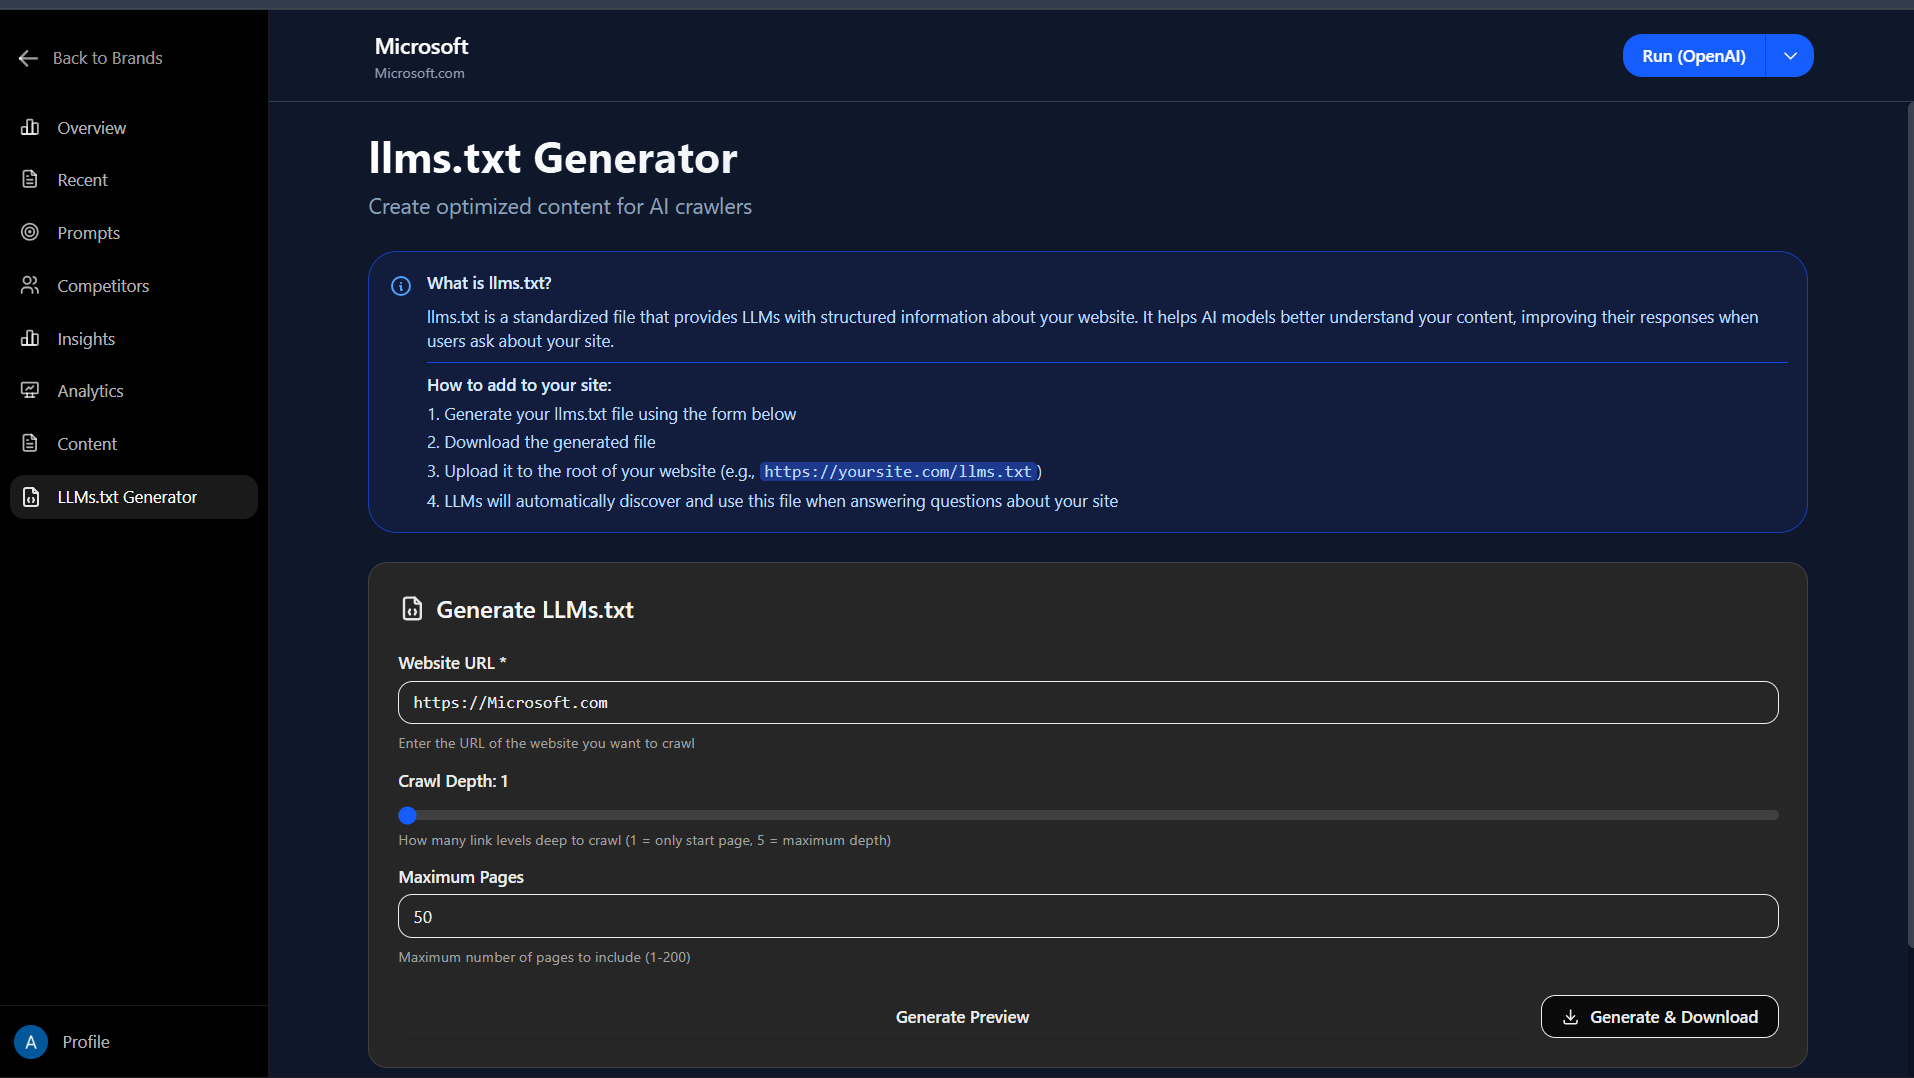Click the 'Website URL *' field label
1914x1078 pixels.
pos(452,663)
